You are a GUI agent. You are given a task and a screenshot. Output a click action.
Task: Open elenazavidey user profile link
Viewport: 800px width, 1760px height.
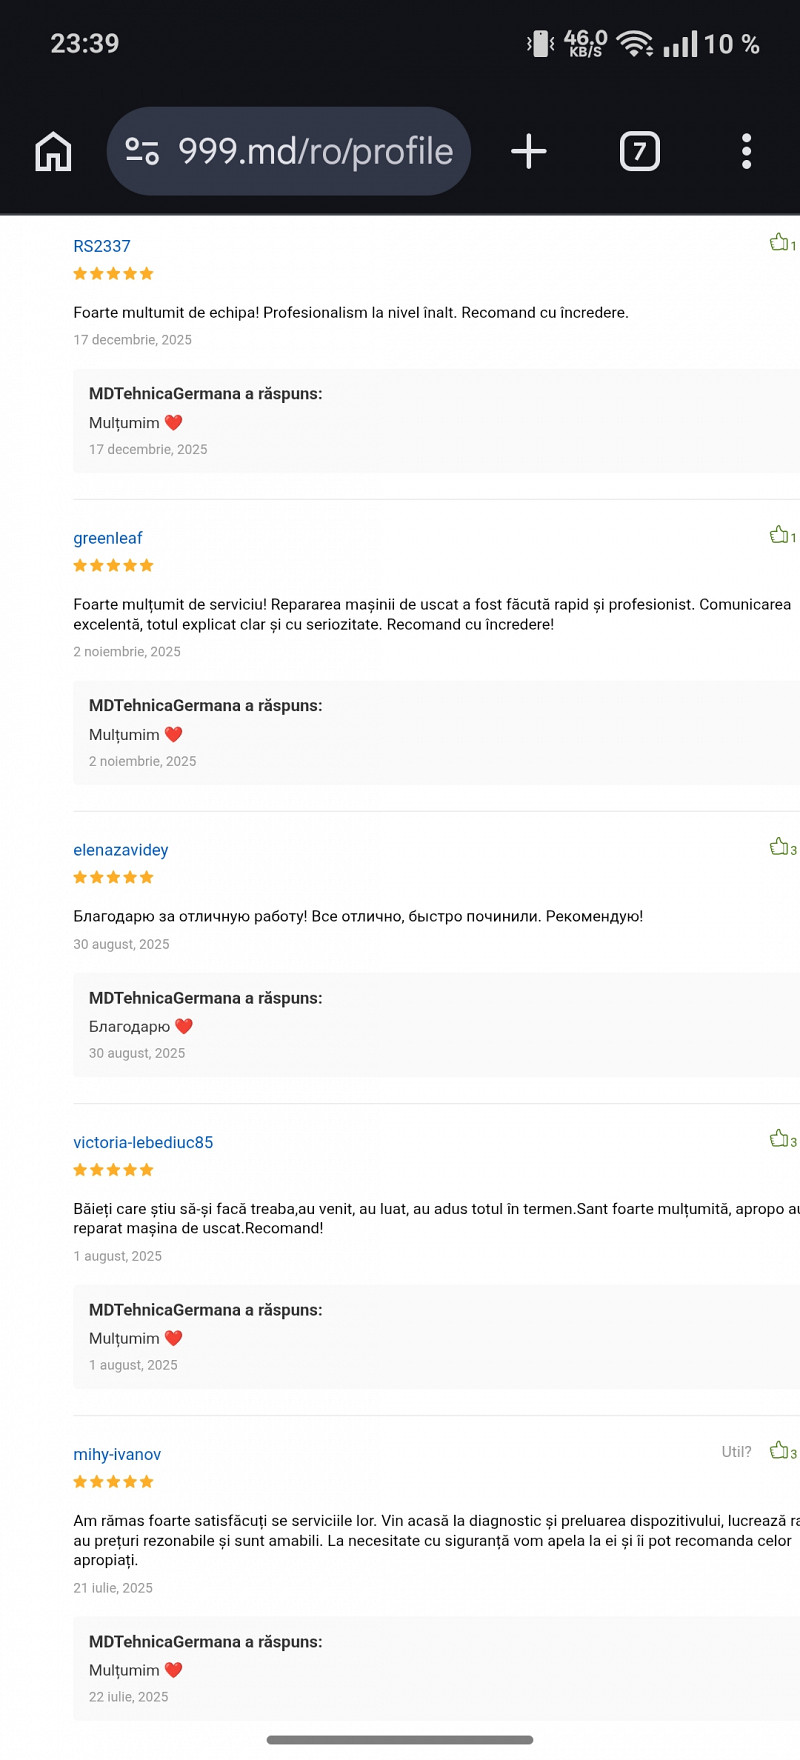[x=121, y=850]
